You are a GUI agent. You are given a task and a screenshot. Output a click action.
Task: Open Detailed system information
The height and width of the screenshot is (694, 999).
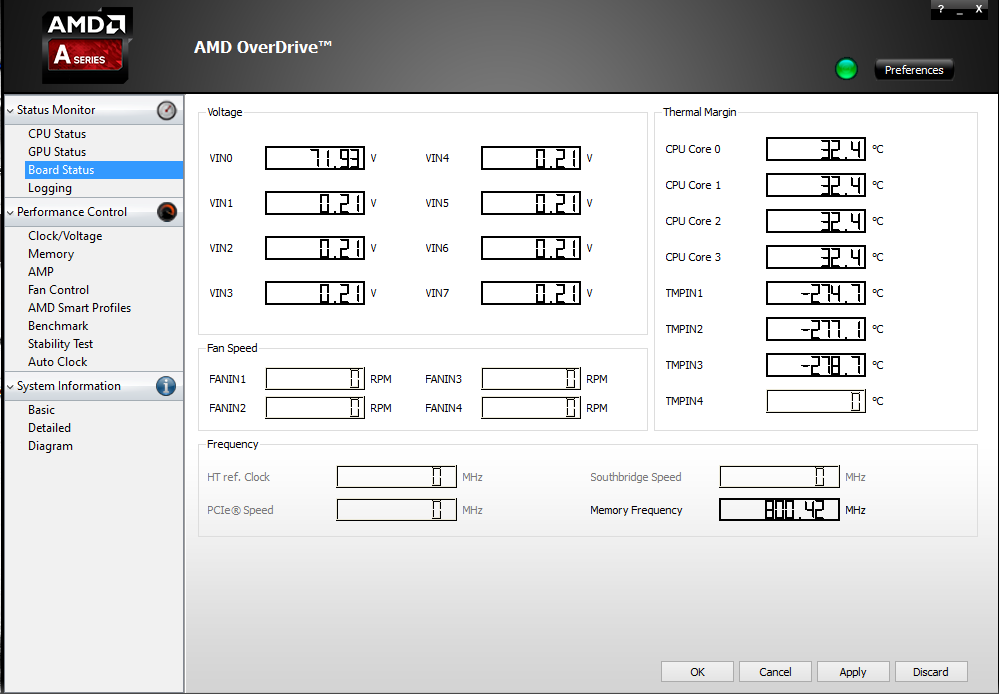point(49,428)
